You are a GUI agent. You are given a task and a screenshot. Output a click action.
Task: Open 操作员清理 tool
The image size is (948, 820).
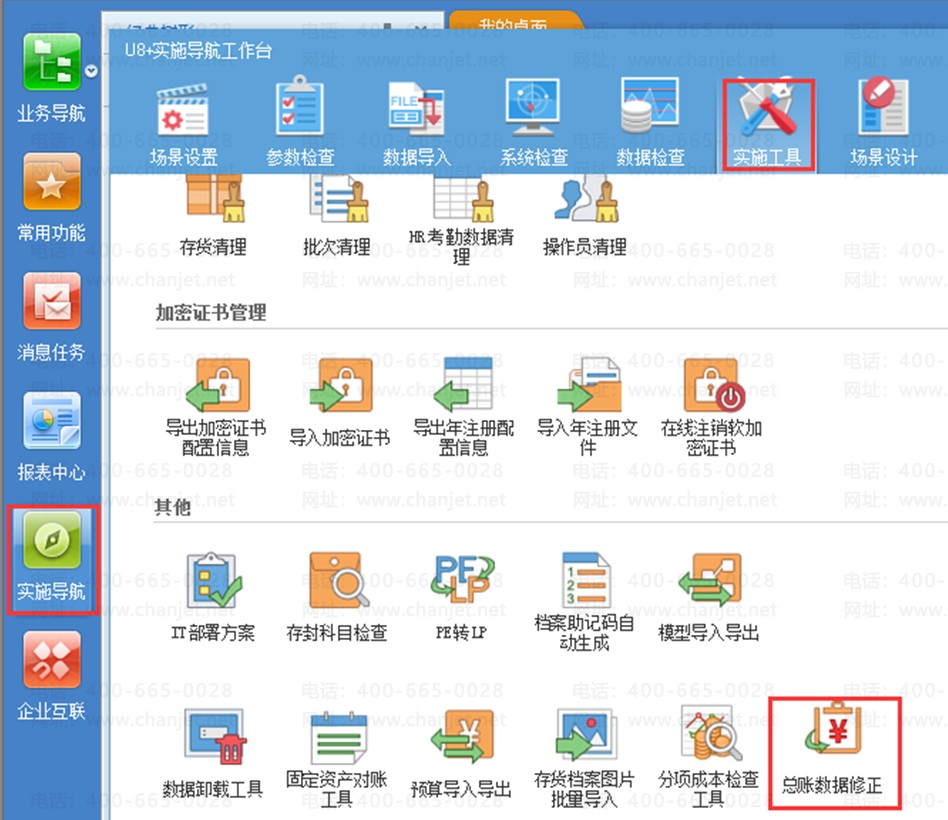click(585, 216)
